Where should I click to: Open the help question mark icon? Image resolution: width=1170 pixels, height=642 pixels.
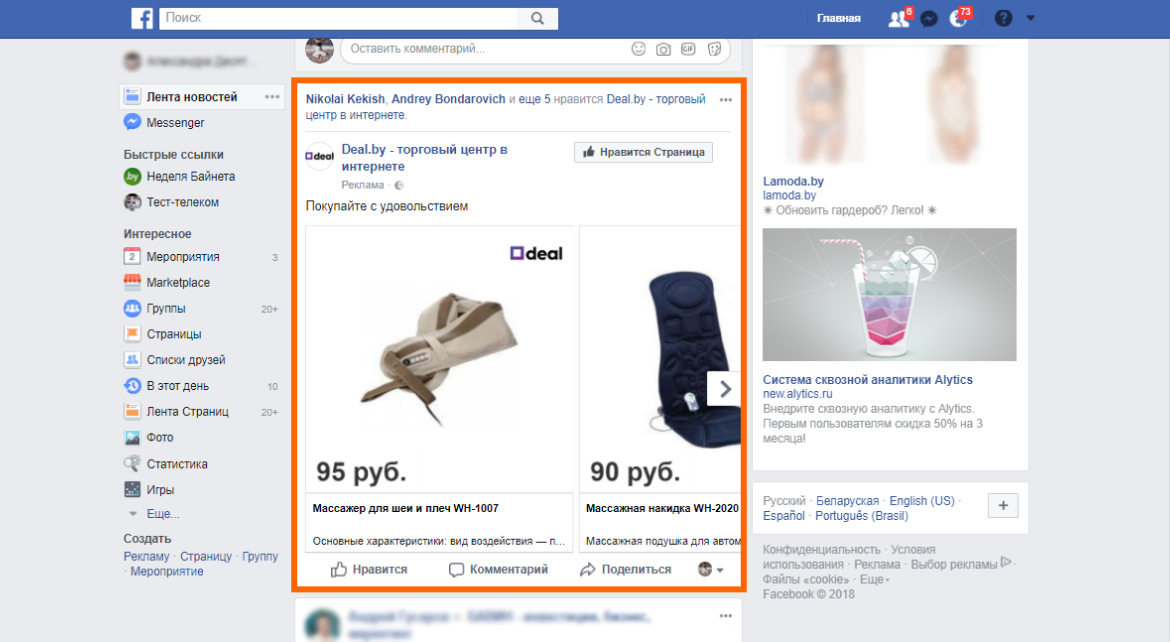coord(1004,18)
